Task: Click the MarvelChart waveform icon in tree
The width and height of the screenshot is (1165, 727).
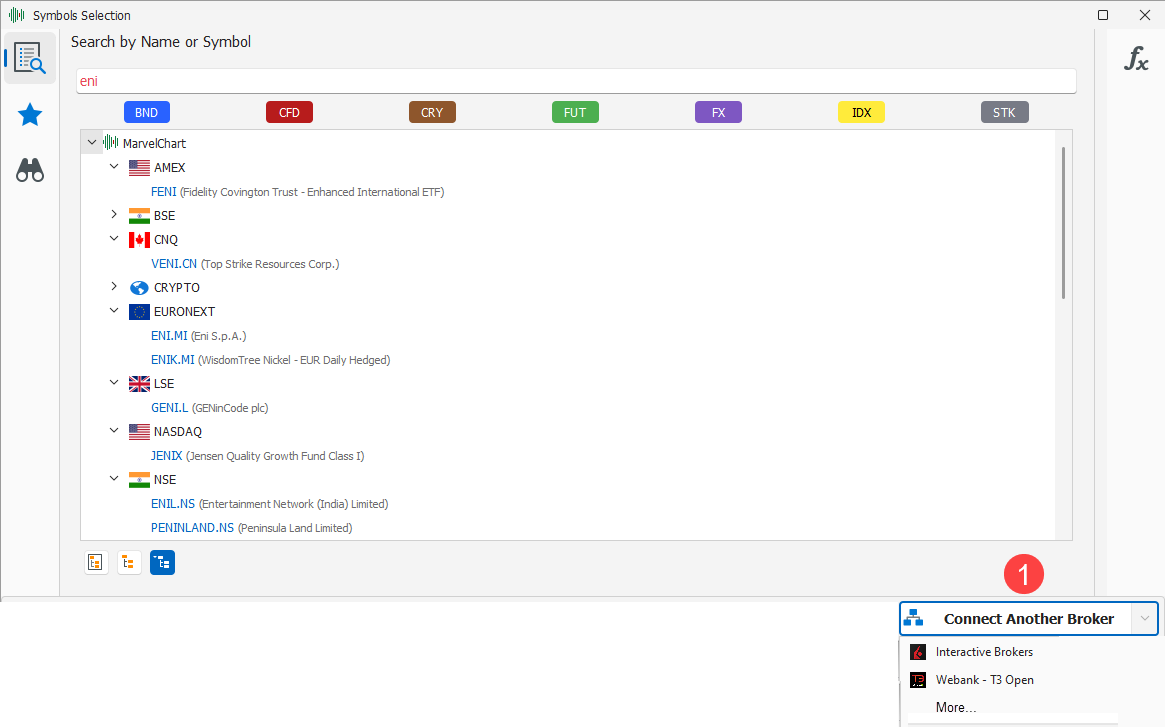Action: (x=111, y=143)
